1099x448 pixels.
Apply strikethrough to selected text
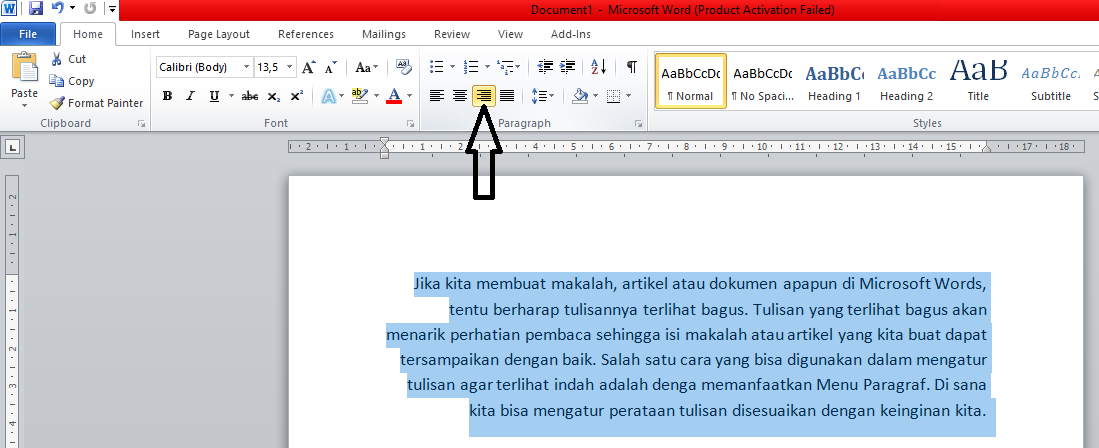pyautogui.click(x=250, y=96)
